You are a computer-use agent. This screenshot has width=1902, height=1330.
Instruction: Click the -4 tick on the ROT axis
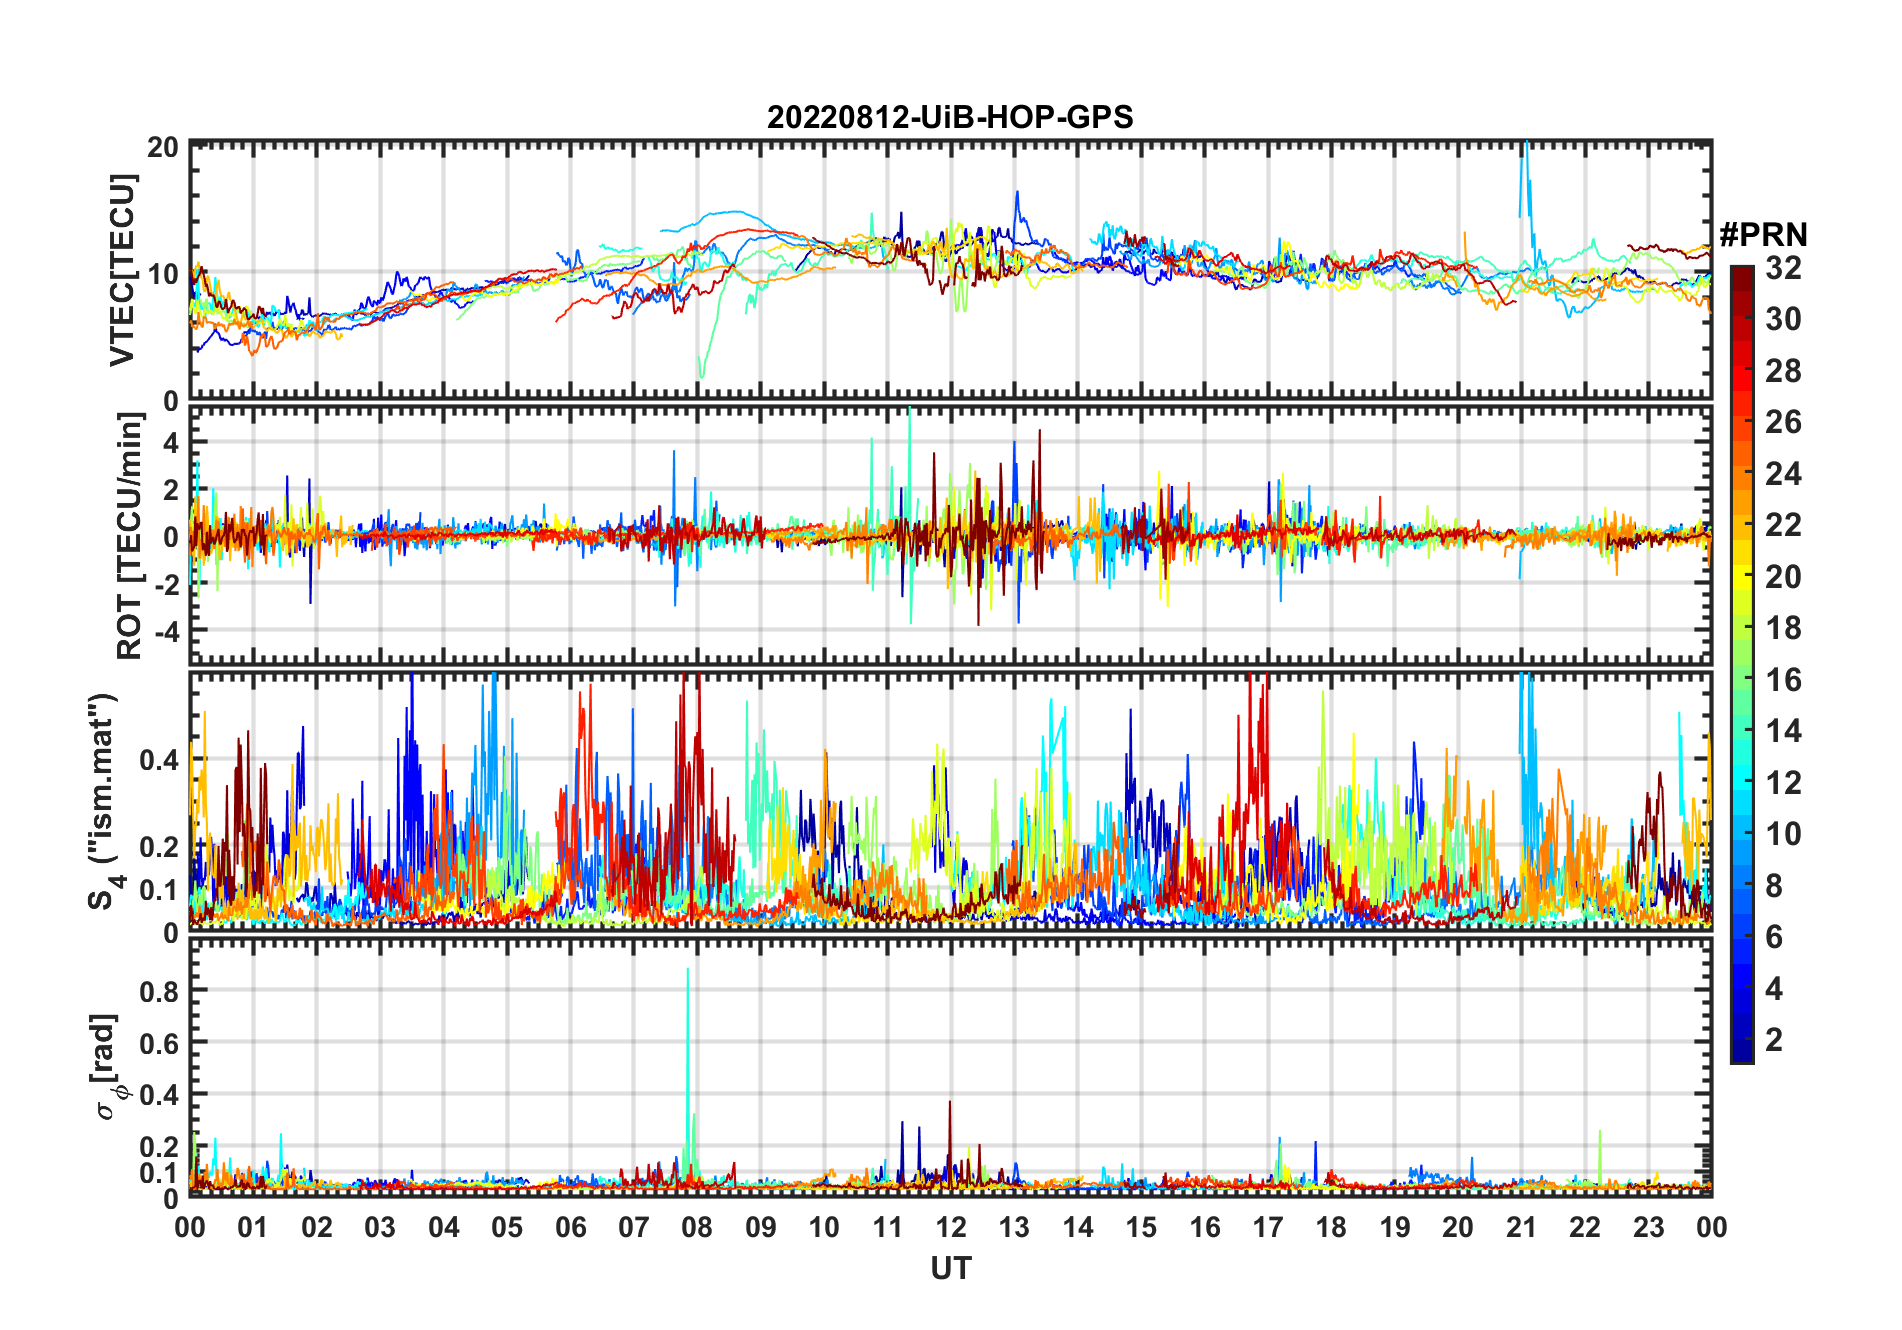click(x=165, y=632)
